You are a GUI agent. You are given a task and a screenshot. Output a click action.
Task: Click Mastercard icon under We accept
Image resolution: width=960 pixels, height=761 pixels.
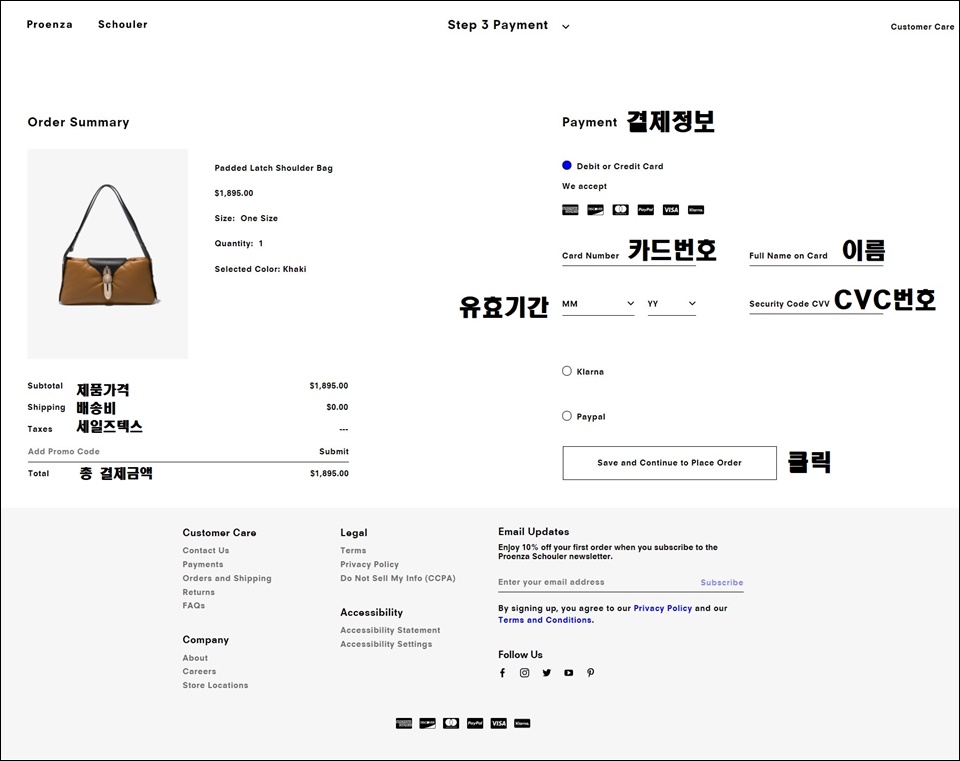[x=620, y=210]
